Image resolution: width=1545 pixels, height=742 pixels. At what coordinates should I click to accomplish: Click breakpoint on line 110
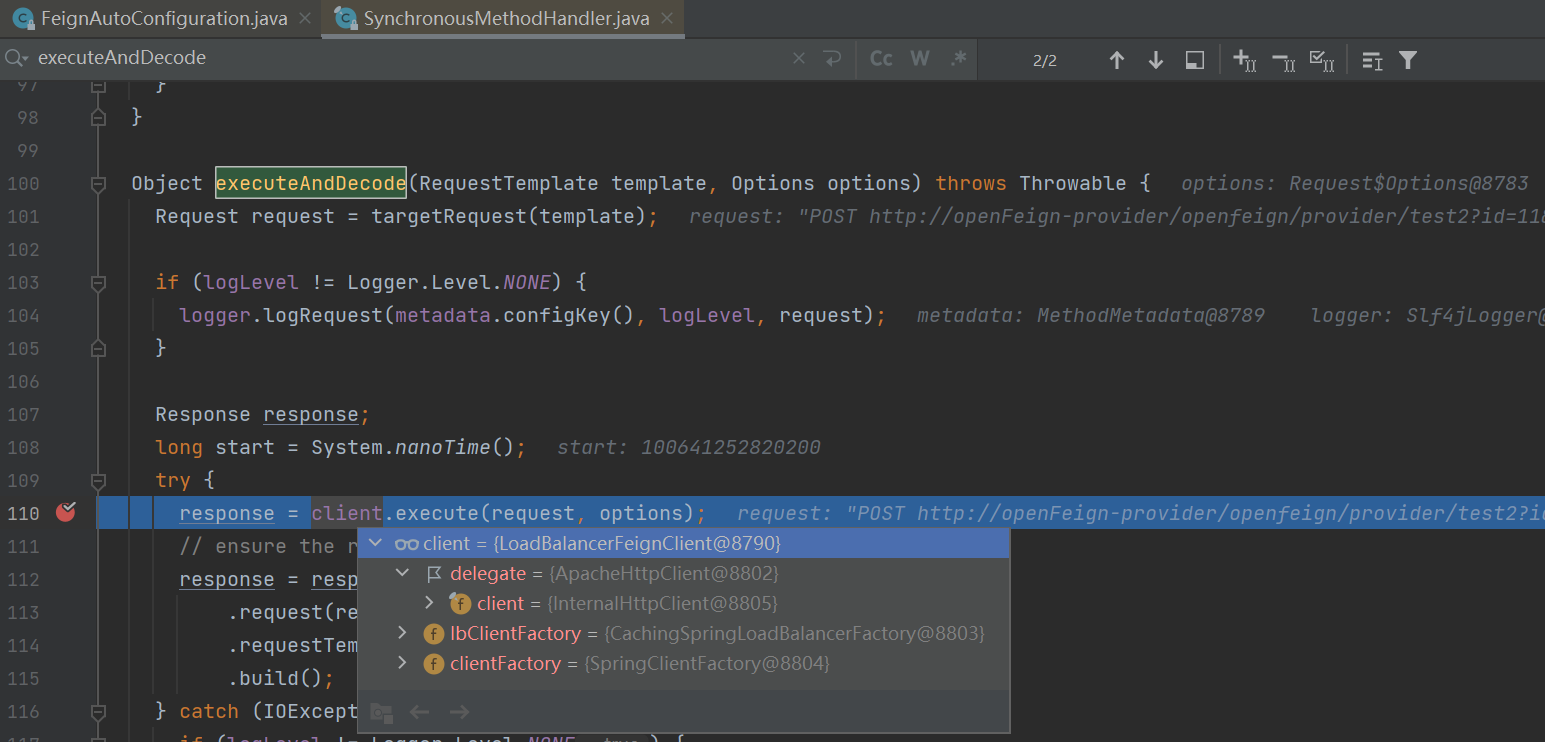(x=66, y=513)
